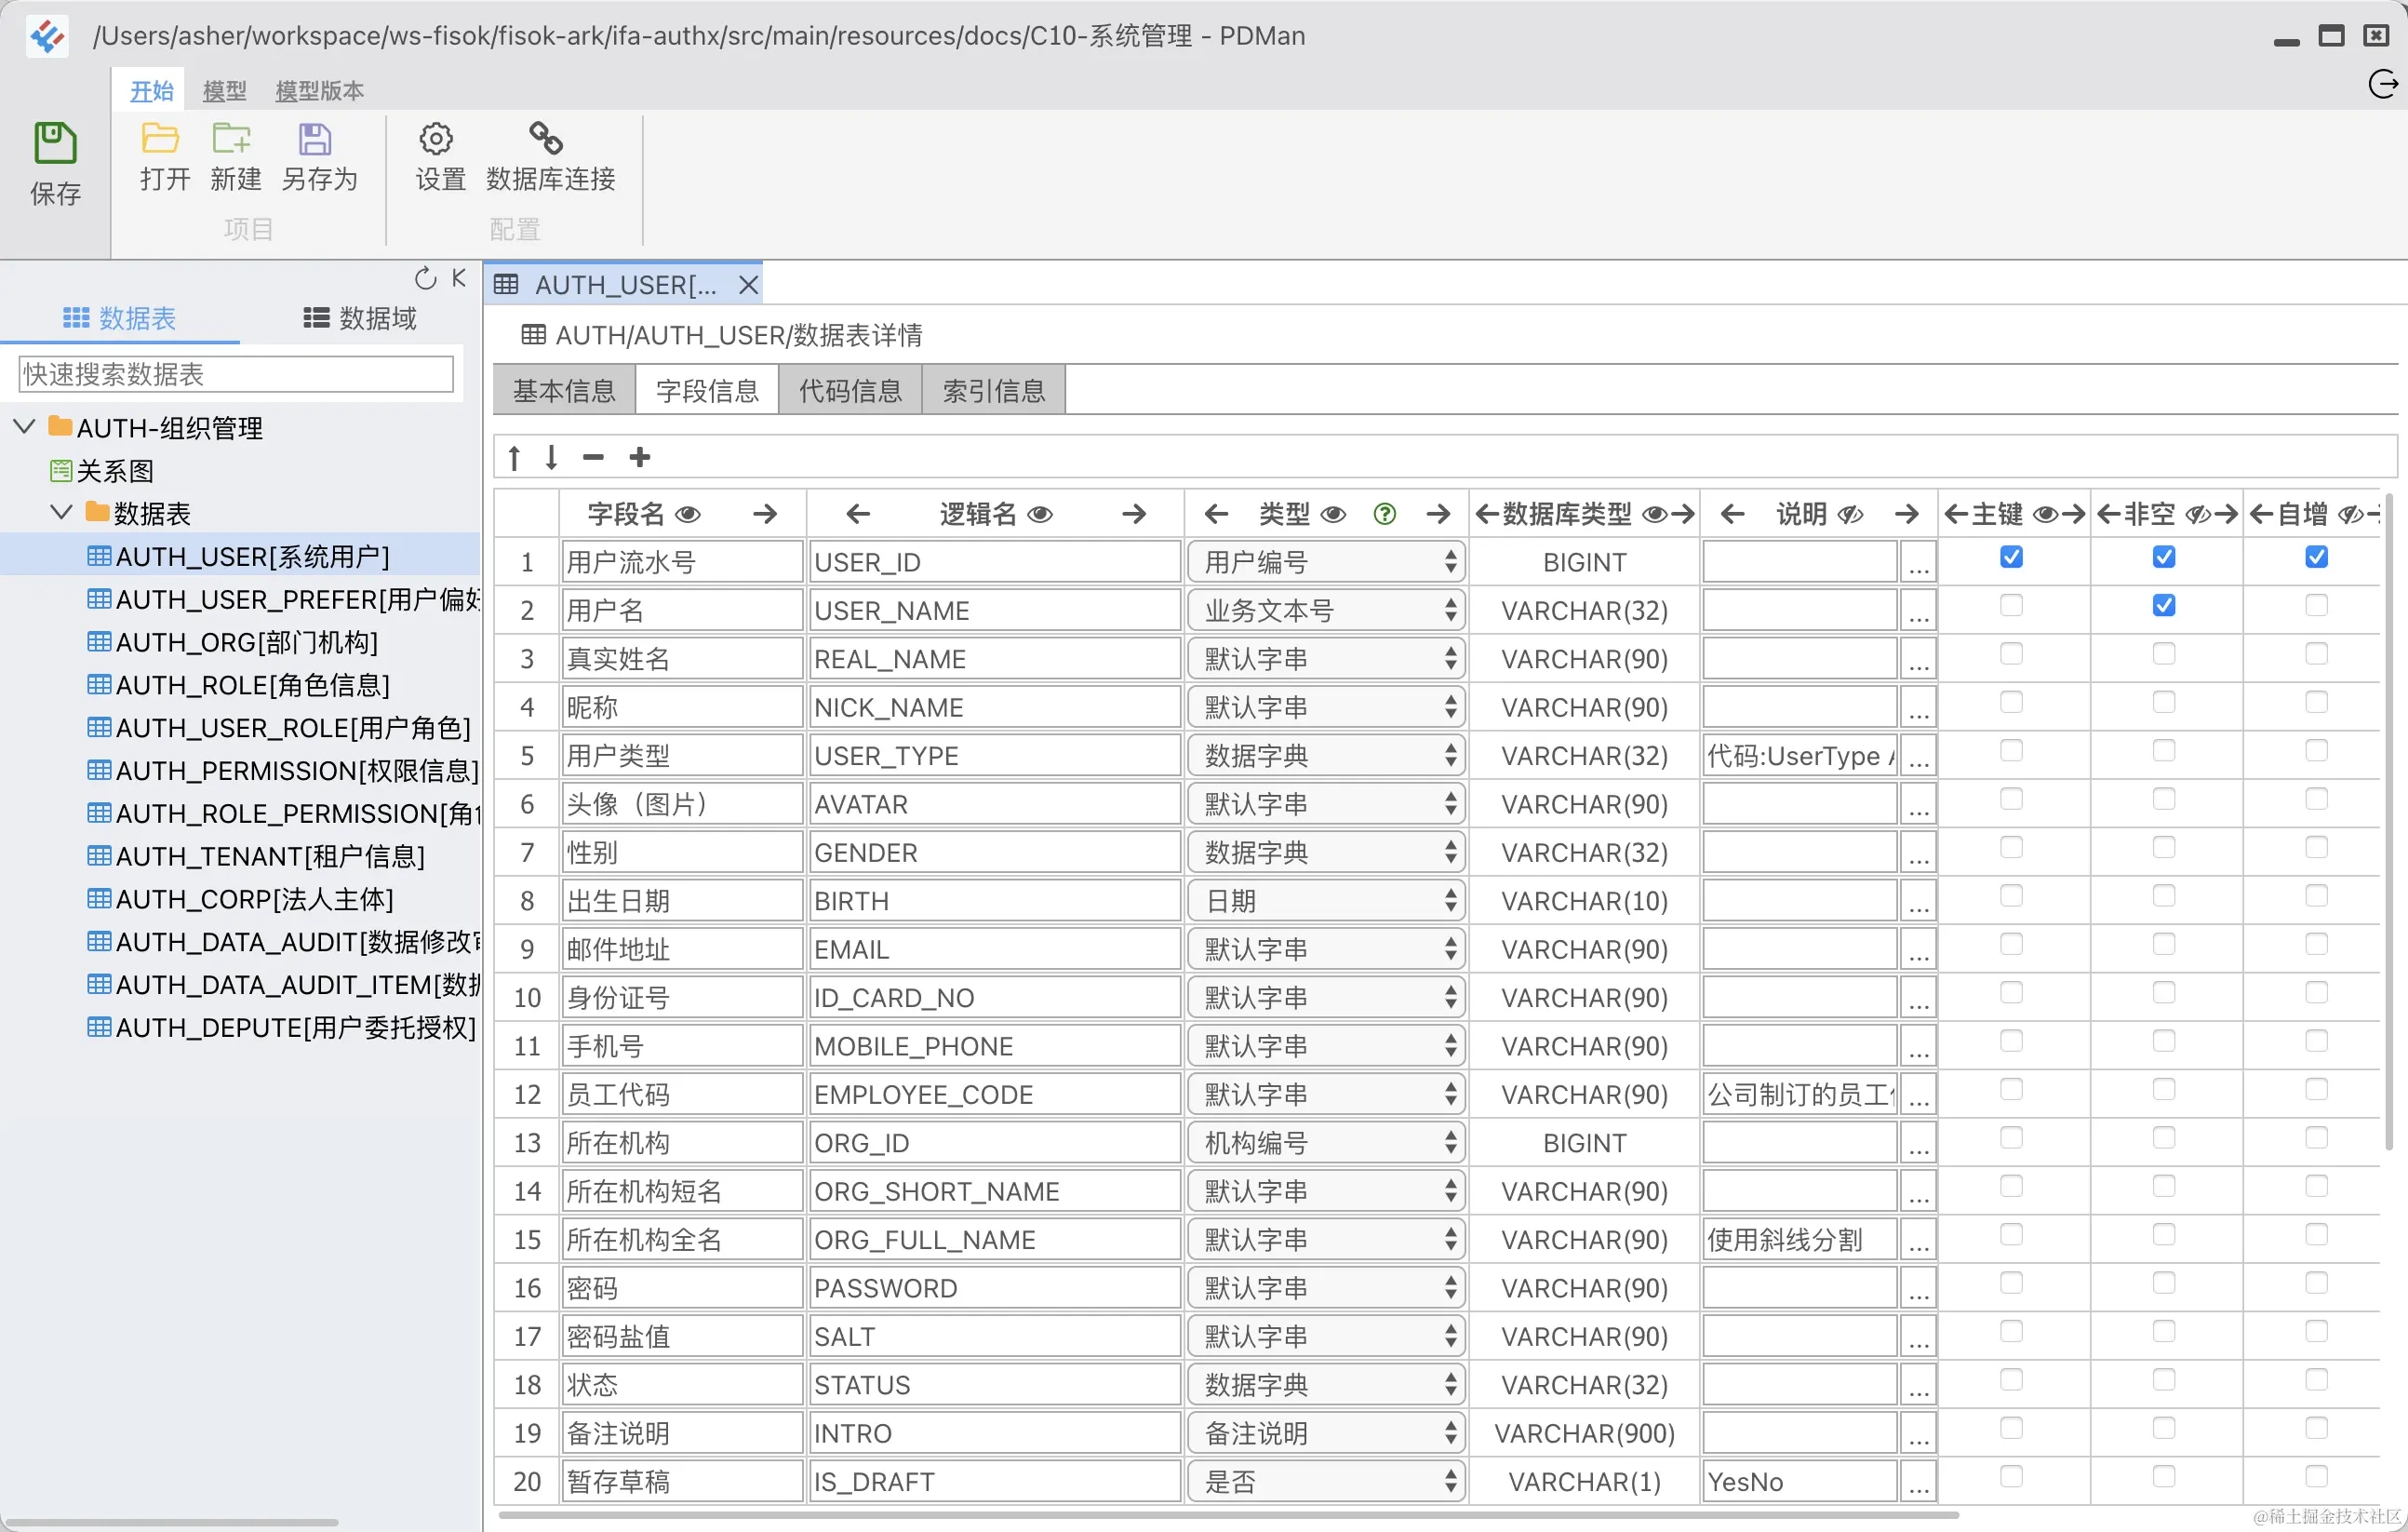Screen dimensions: 2408x1532
Task: Uncheck the primary key box for USER_ID
Action: click(2011, 557)
